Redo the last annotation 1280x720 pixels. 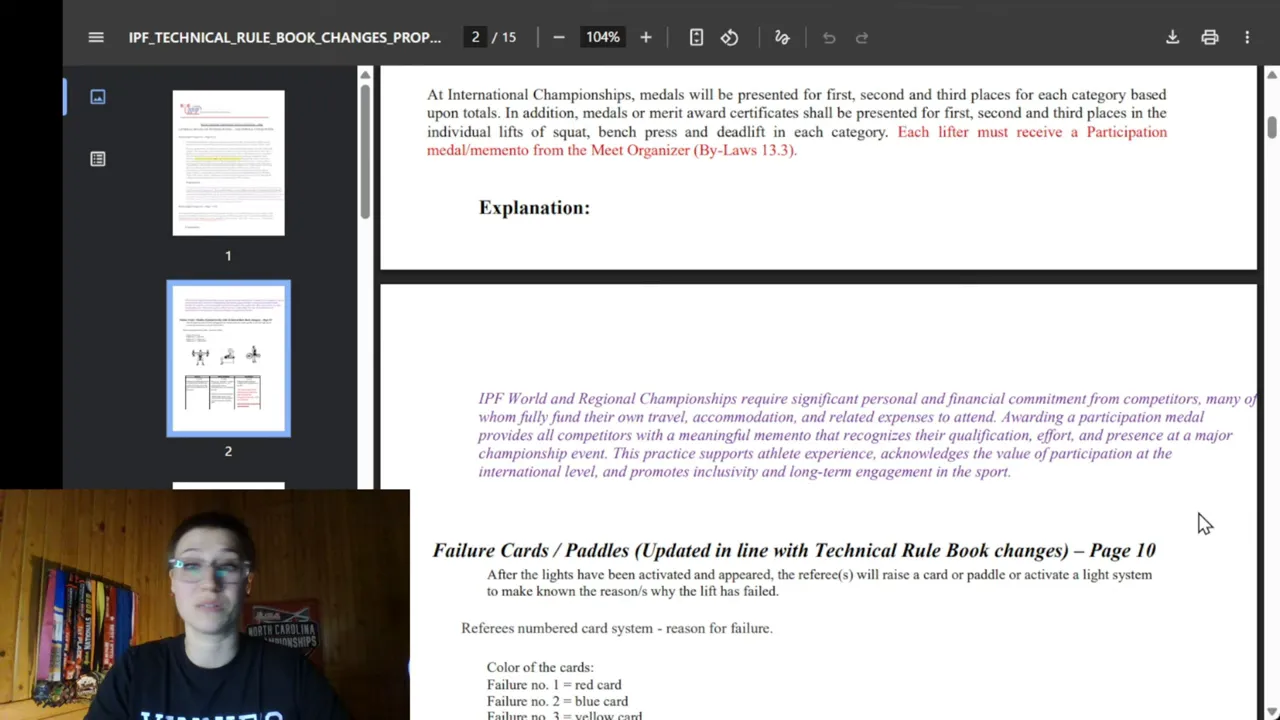point(861,37)
